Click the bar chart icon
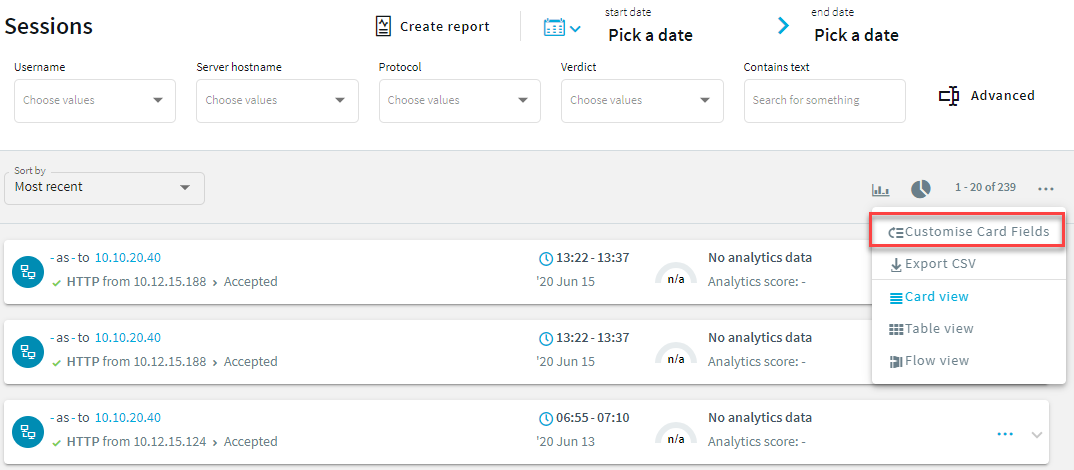This screenshot has width=1074, height=470. click(x=881, y=189)
